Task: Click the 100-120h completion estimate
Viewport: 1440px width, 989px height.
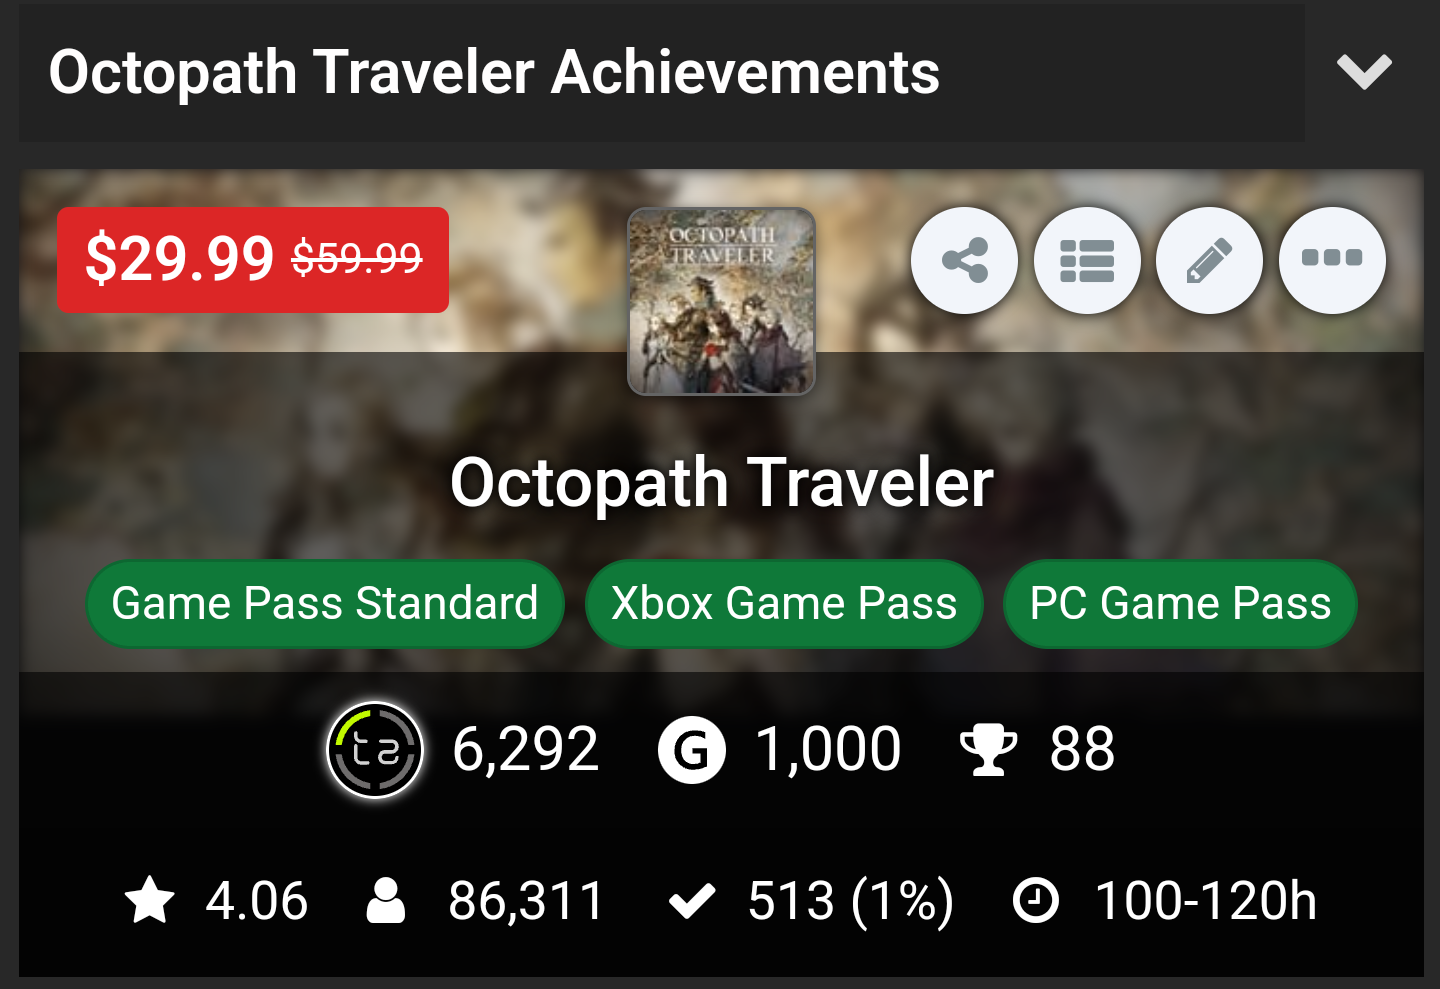Action: [x=1205, y=900]
